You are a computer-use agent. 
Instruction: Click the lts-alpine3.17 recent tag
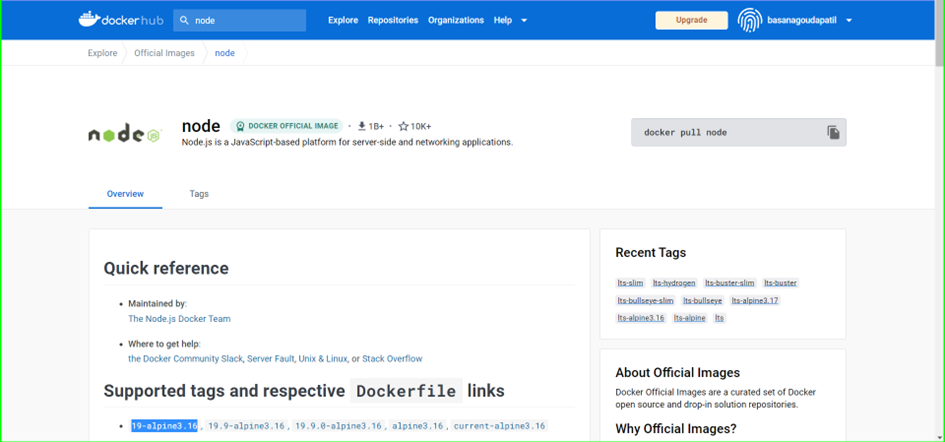tap(756, 300)
